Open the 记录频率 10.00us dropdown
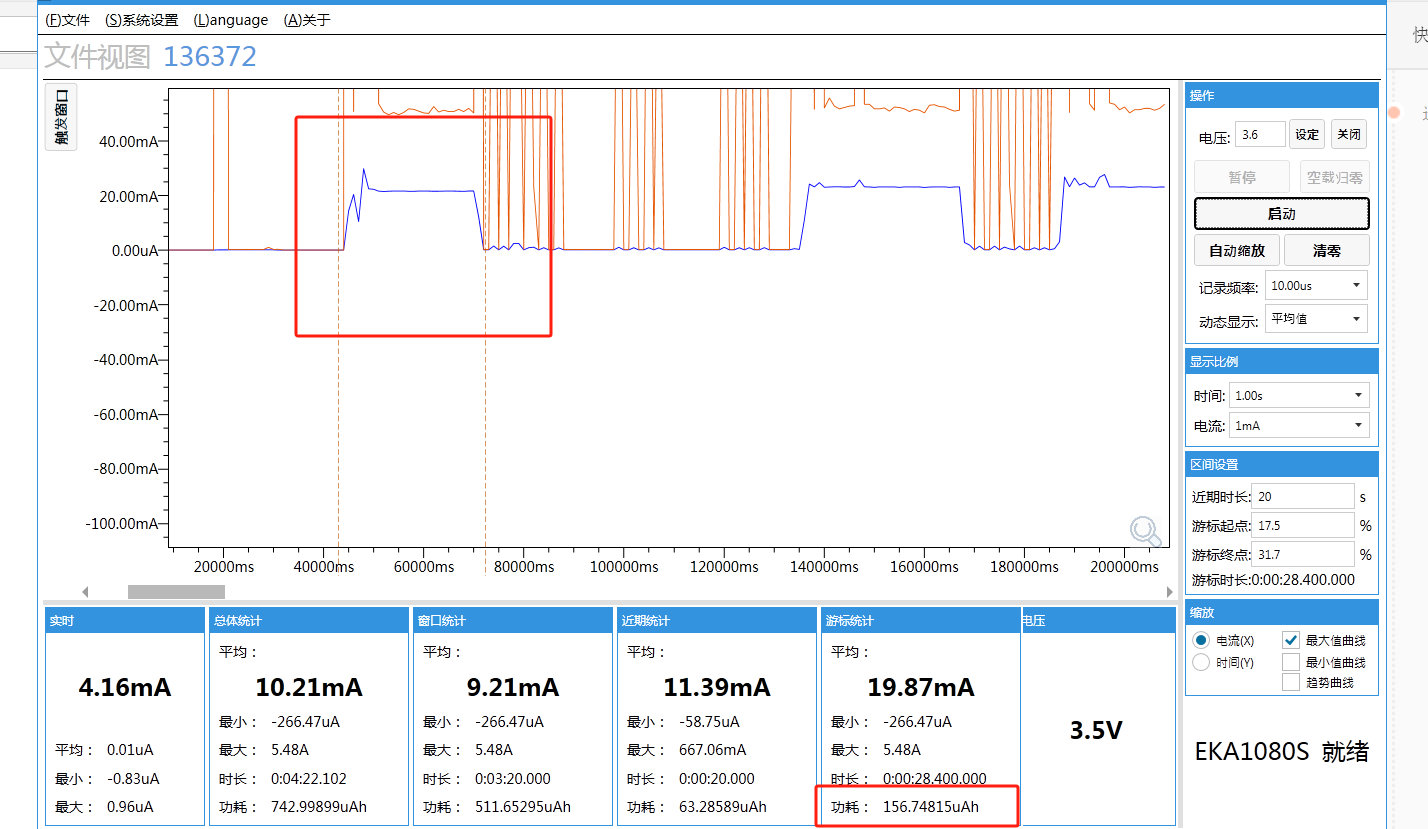Image resolution: width=1428 pixels, height=829 pixels. tap(1316, 285)
